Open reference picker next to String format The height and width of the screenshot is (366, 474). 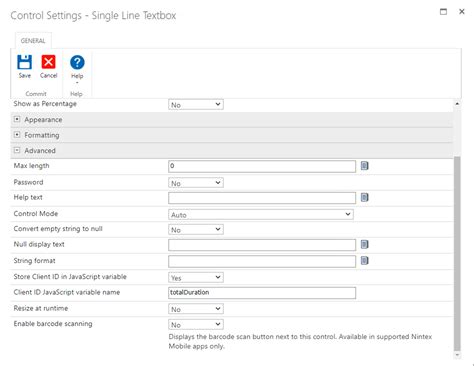point(365,260)
